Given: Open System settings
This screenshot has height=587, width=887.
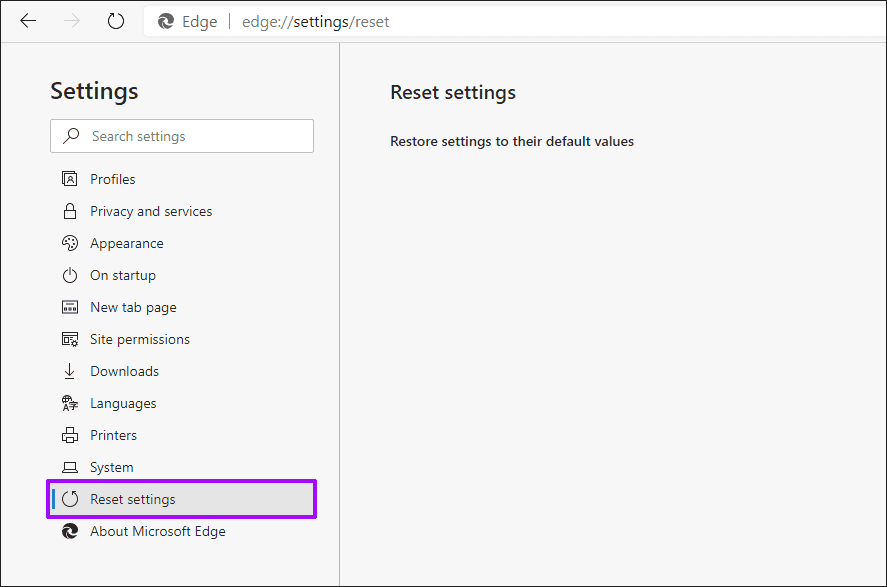Looking at the screenshot, I should point(111,468).
